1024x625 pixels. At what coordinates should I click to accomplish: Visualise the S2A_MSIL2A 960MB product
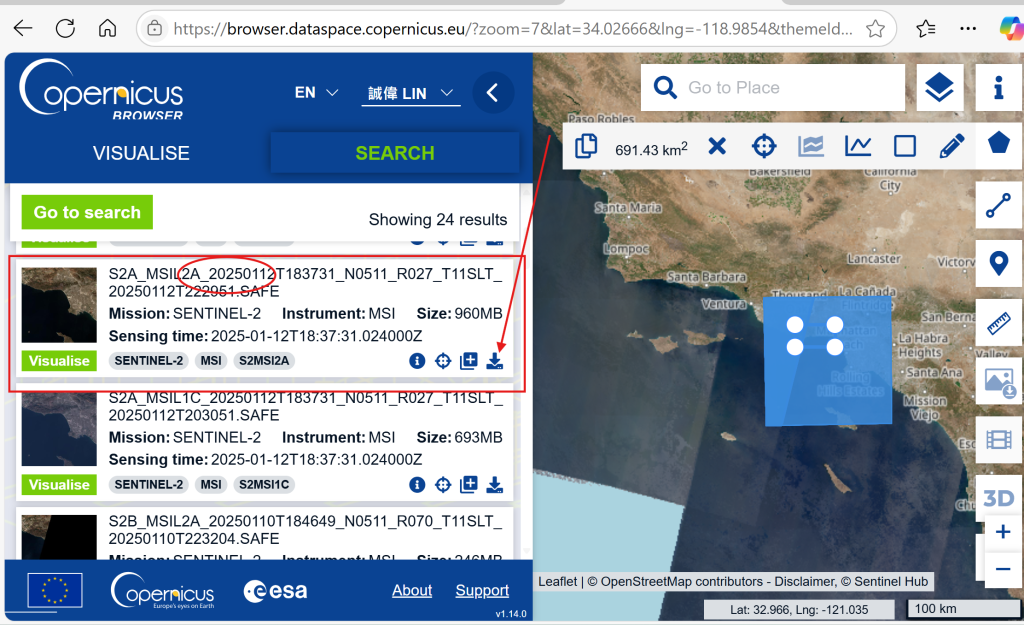point(59,361)
